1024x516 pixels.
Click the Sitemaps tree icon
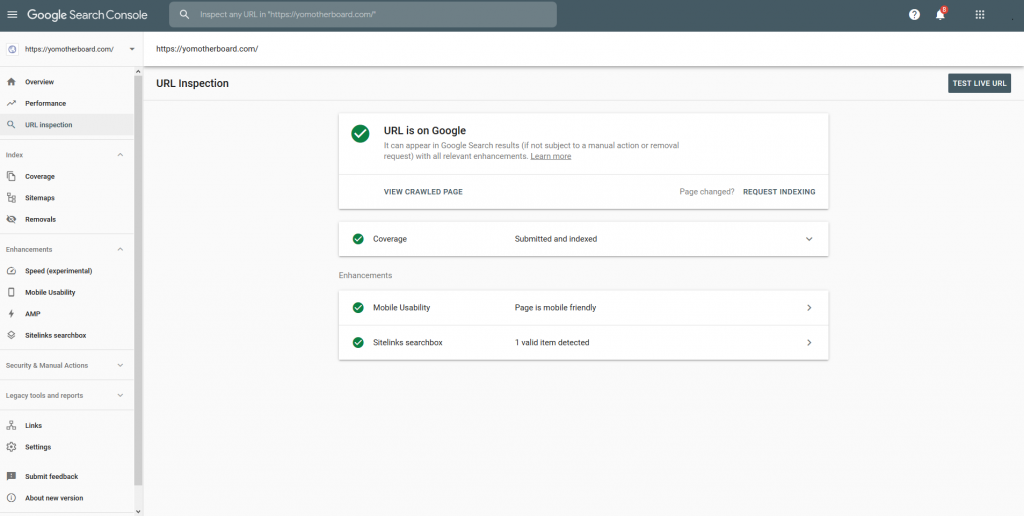tap(11, 198)
